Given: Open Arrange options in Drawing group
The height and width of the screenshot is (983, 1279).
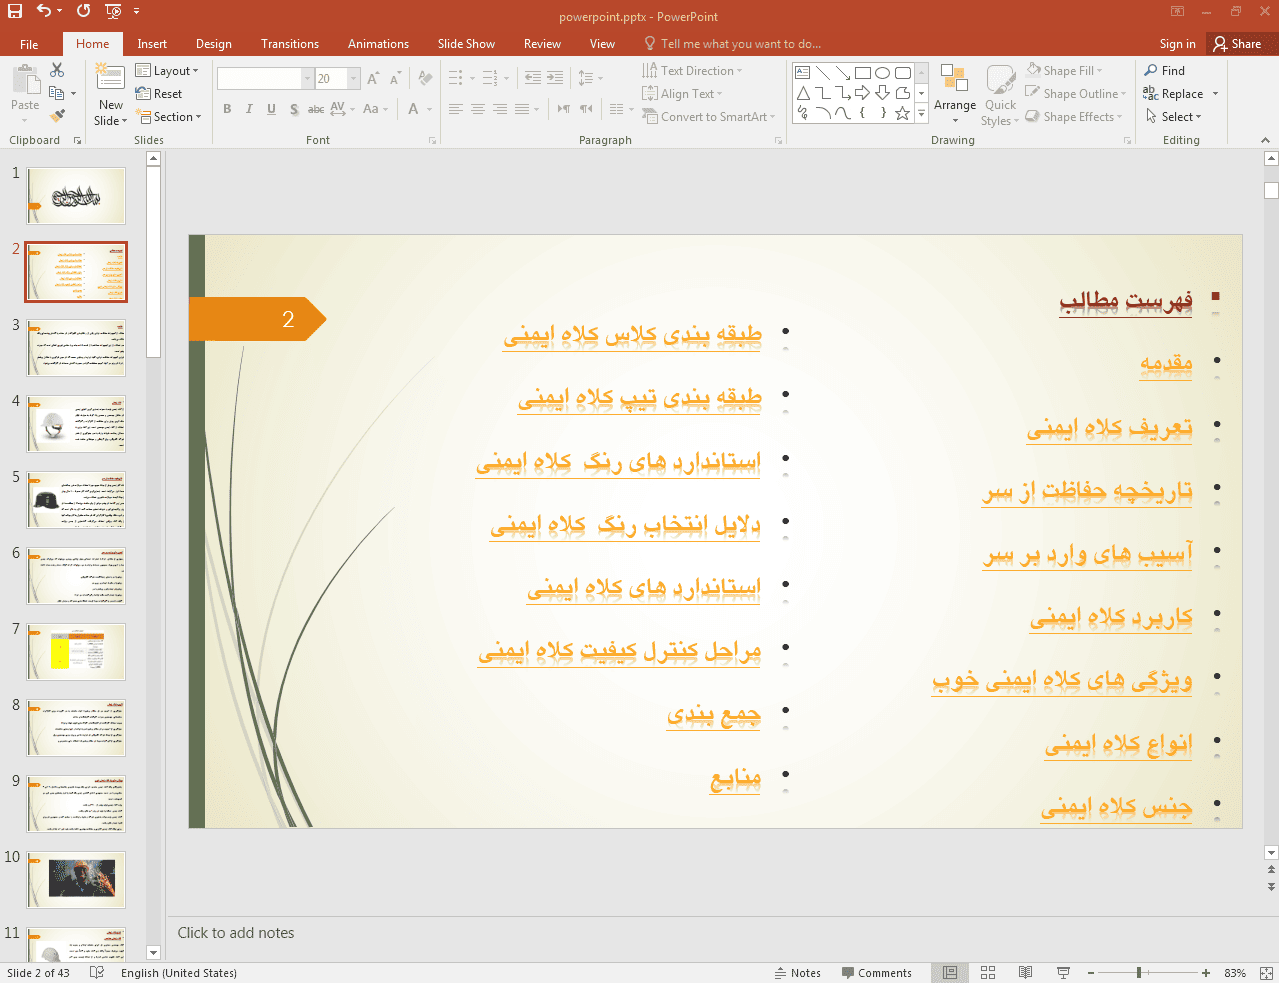Looking at the screenshot, I should point(954,95).
